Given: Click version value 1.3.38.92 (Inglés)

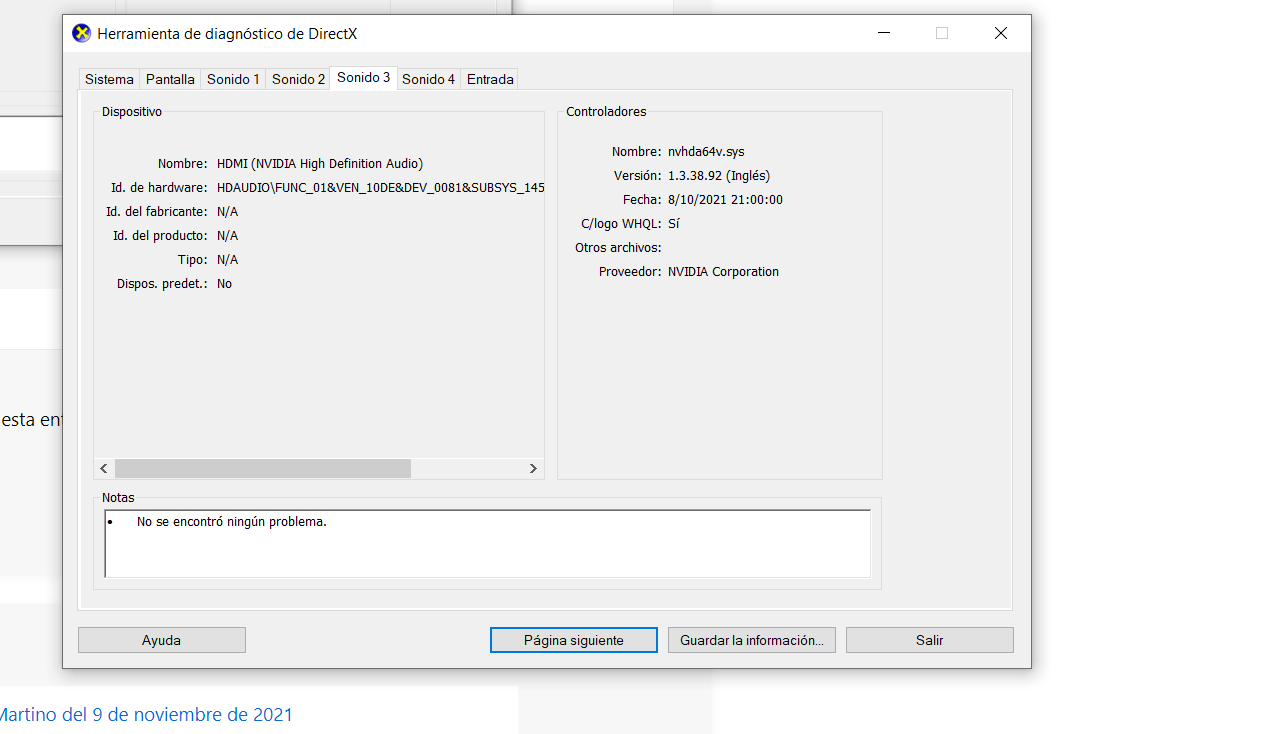Looking at the screenshot, I should point(719,175).
